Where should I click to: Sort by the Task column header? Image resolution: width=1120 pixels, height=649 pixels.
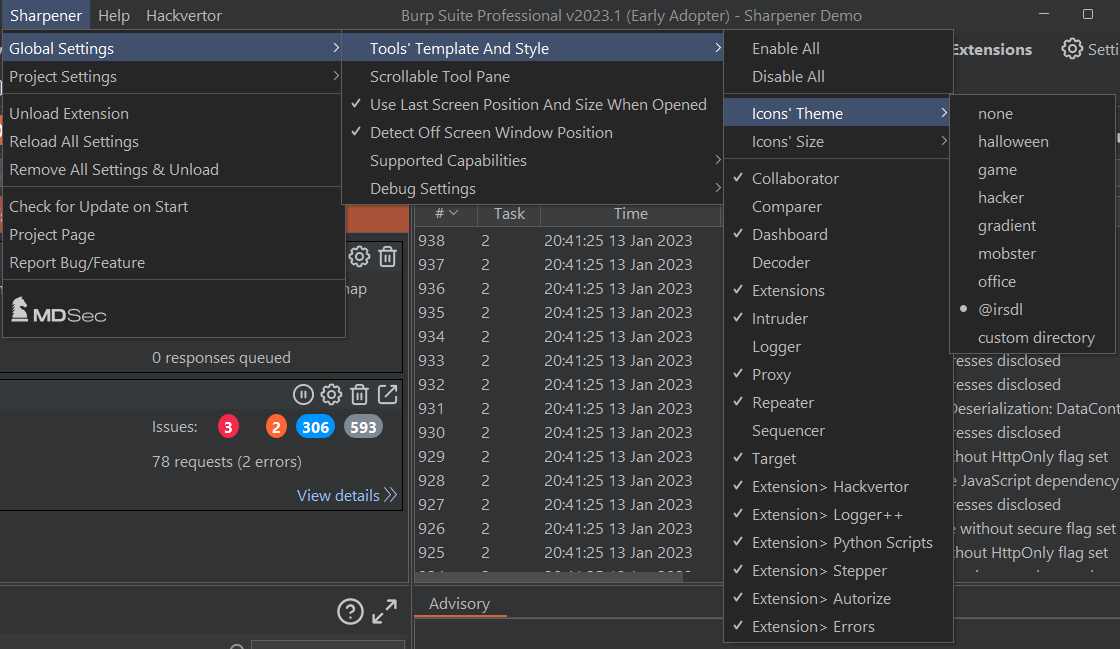coord(509,213)
